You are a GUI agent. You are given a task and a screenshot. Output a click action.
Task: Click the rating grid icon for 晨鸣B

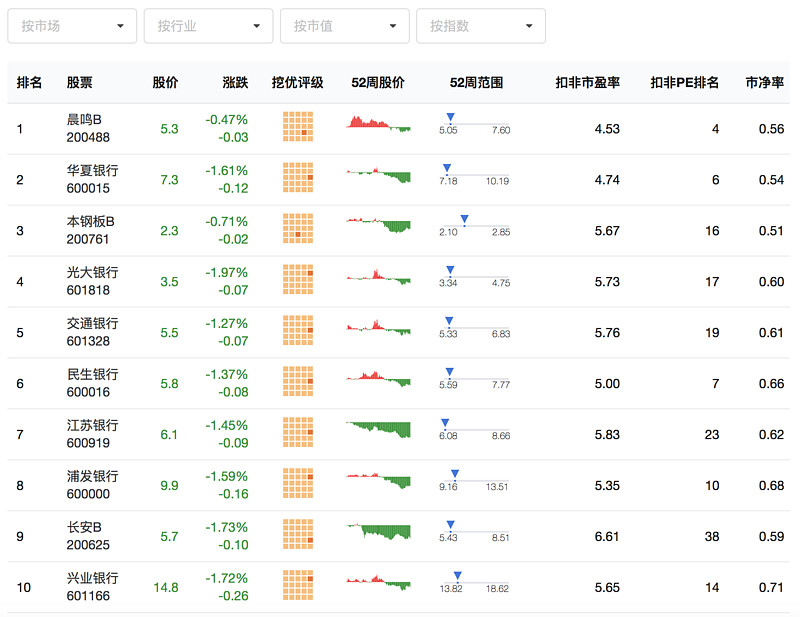[298, 127]
